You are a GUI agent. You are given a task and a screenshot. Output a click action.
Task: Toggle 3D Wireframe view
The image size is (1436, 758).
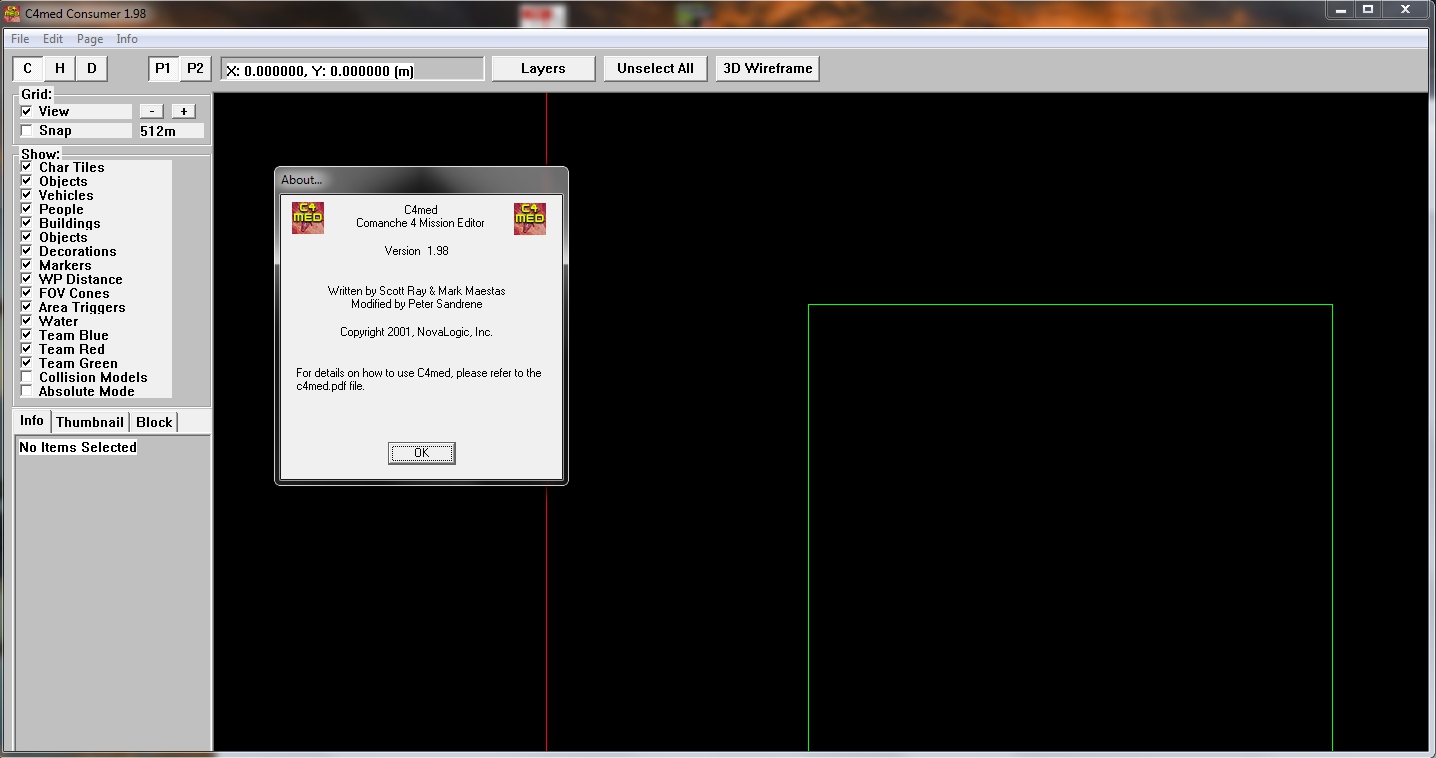point(767,68)
